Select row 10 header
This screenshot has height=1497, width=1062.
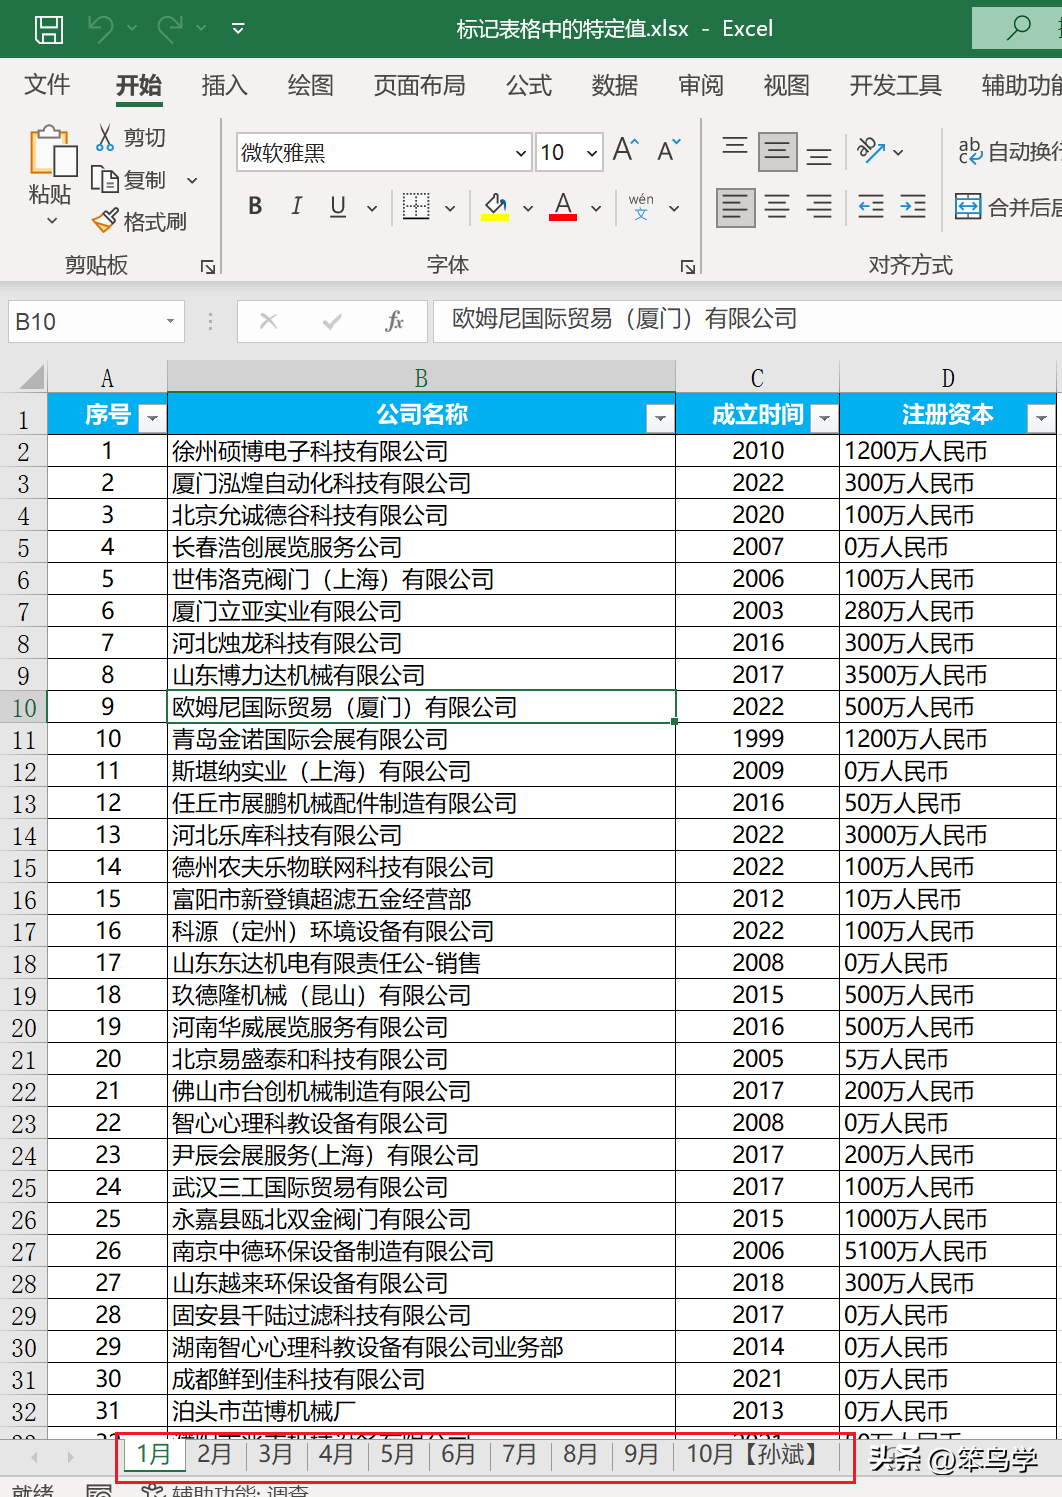pos(24,707)
